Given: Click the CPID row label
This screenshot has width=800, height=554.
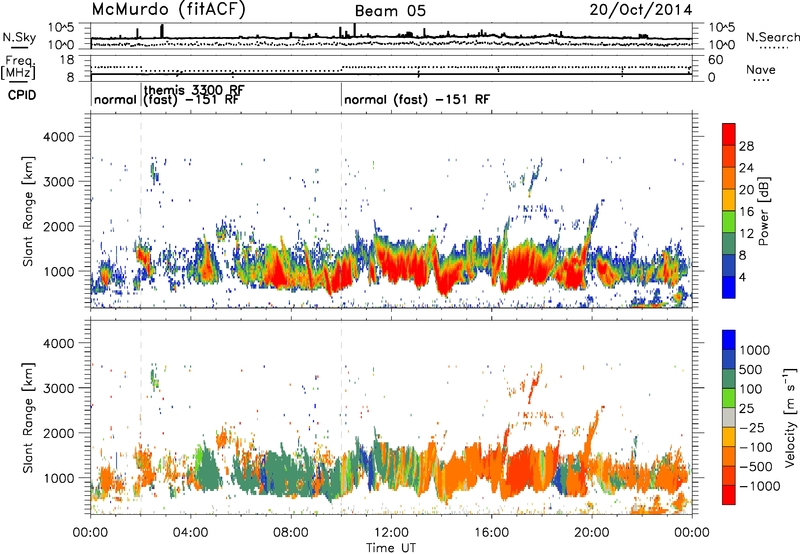Looking at the screenshot, I should click(22, 95).
